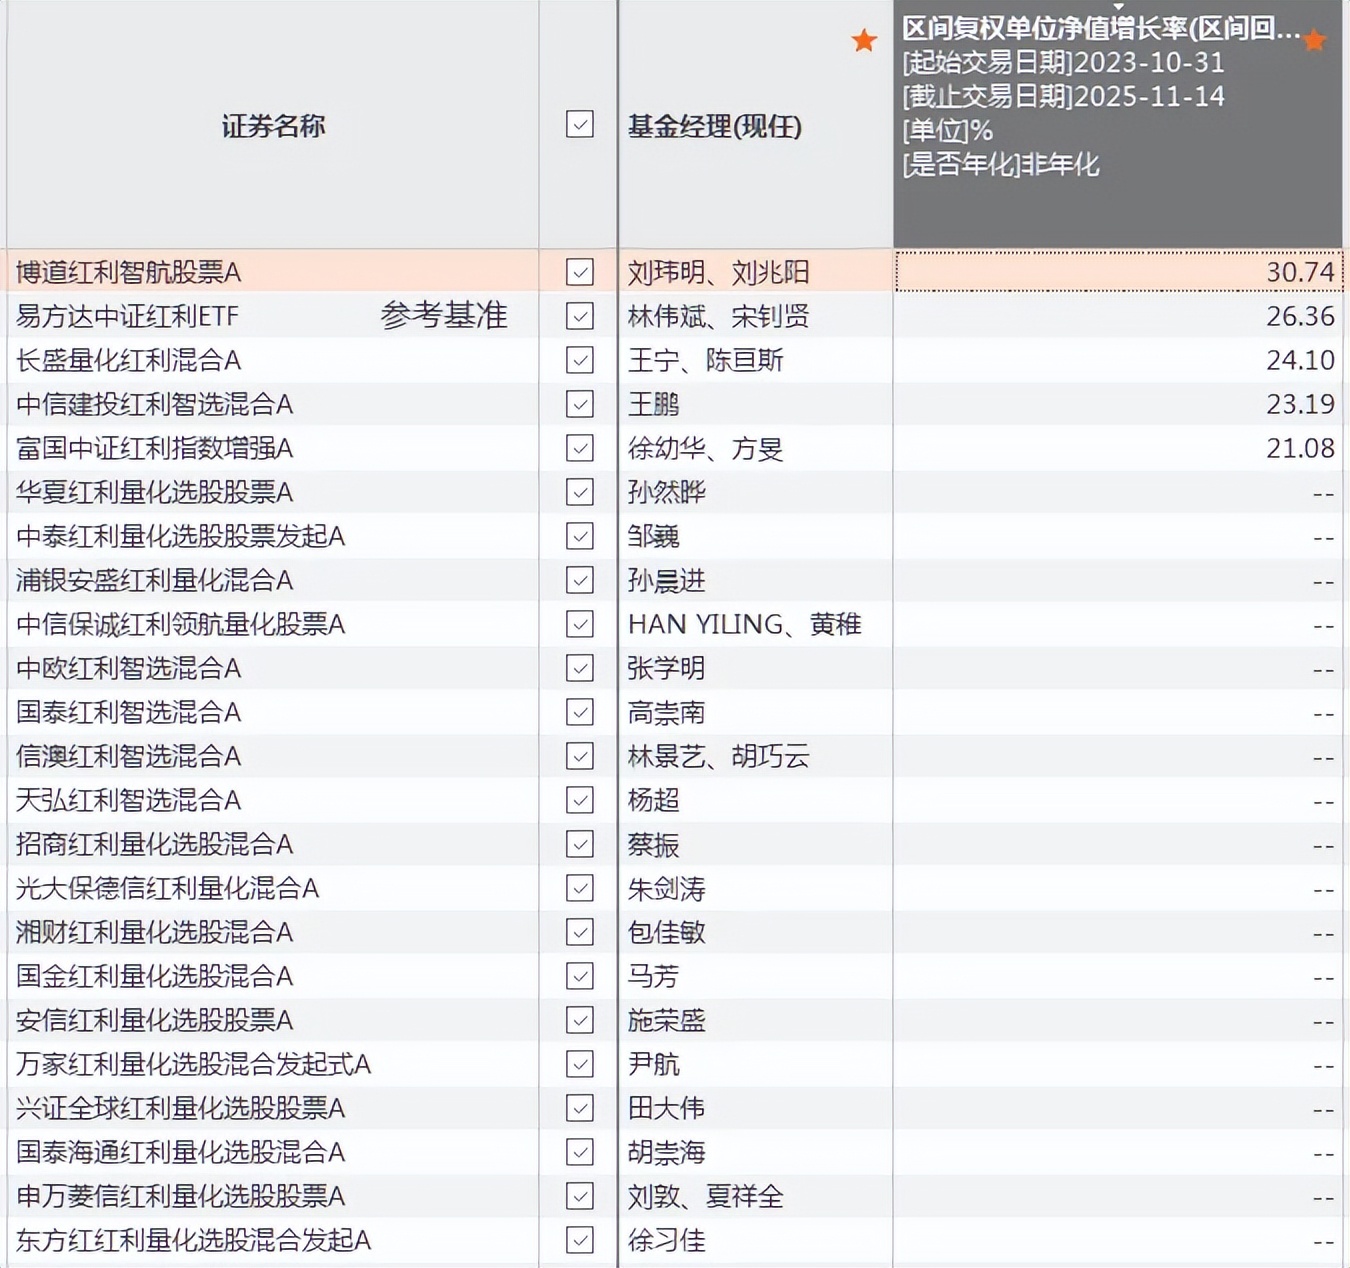Image resolution: width=1350 pixels, height=1268 pixels.
Task: Toggle checkbox for 天弘红利智选混合A row
Action: click(579, 800)
